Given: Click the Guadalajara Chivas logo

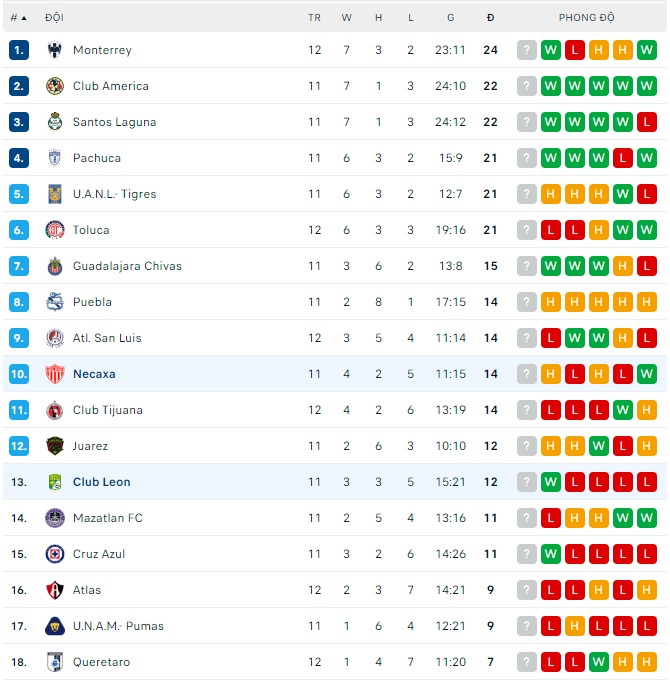Looking at the screenshot, I should [55, 266].
